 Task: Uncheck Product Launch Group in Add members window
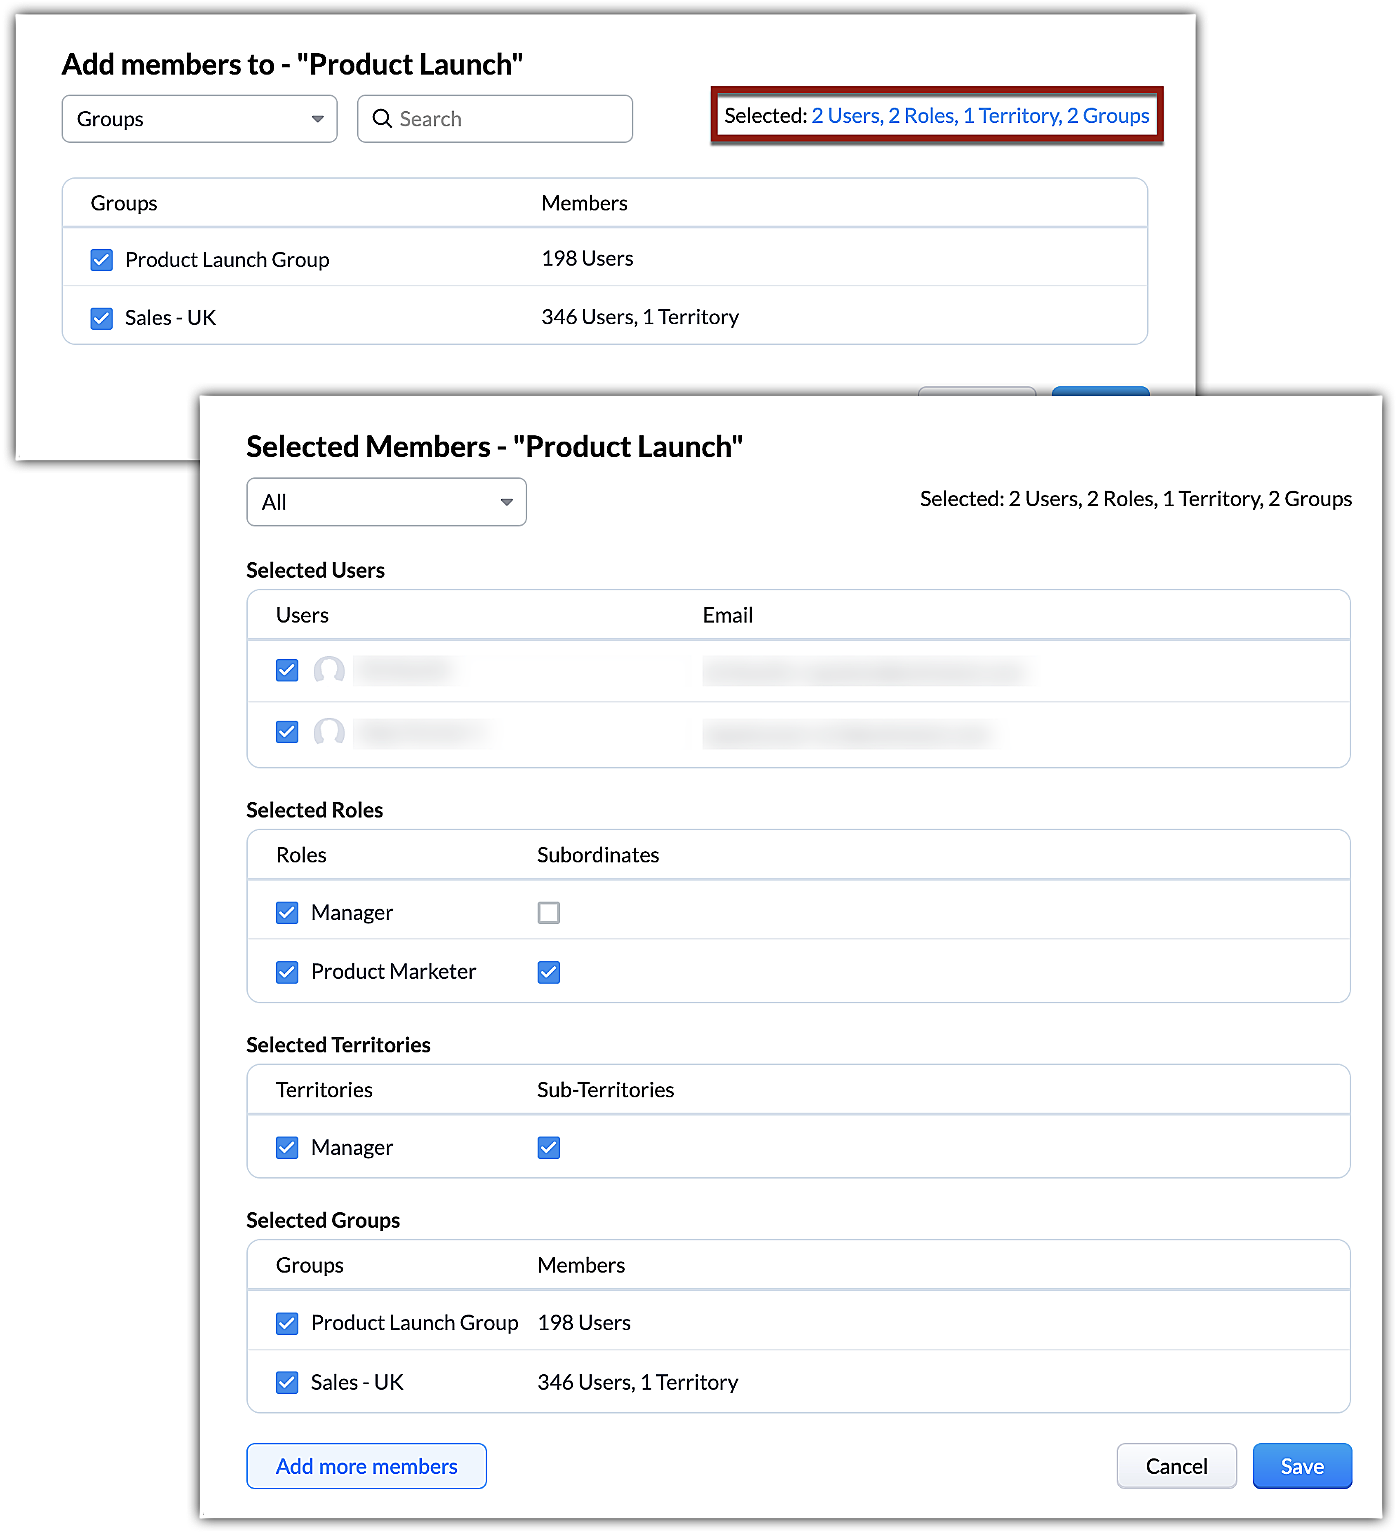point(102,260)
